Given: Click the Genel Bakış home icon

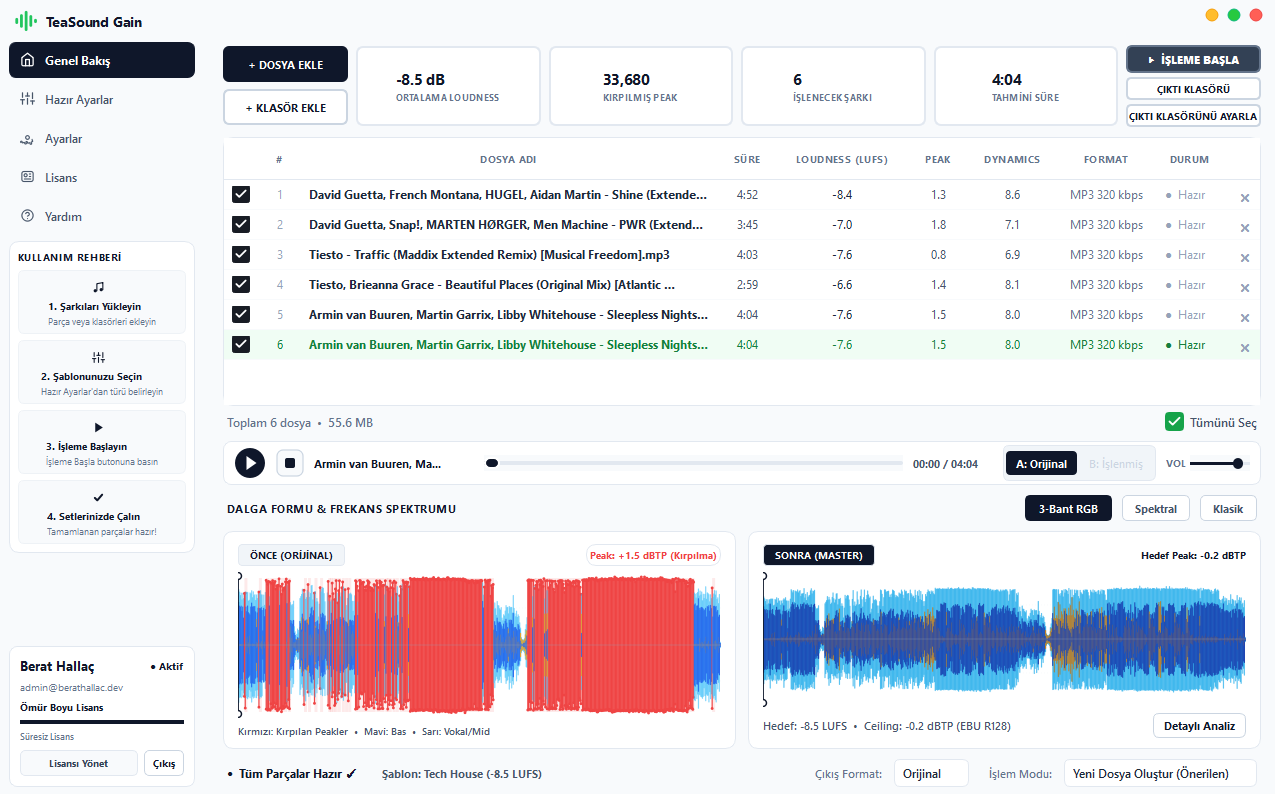Looking at the screenshot, I should point(27,60).
